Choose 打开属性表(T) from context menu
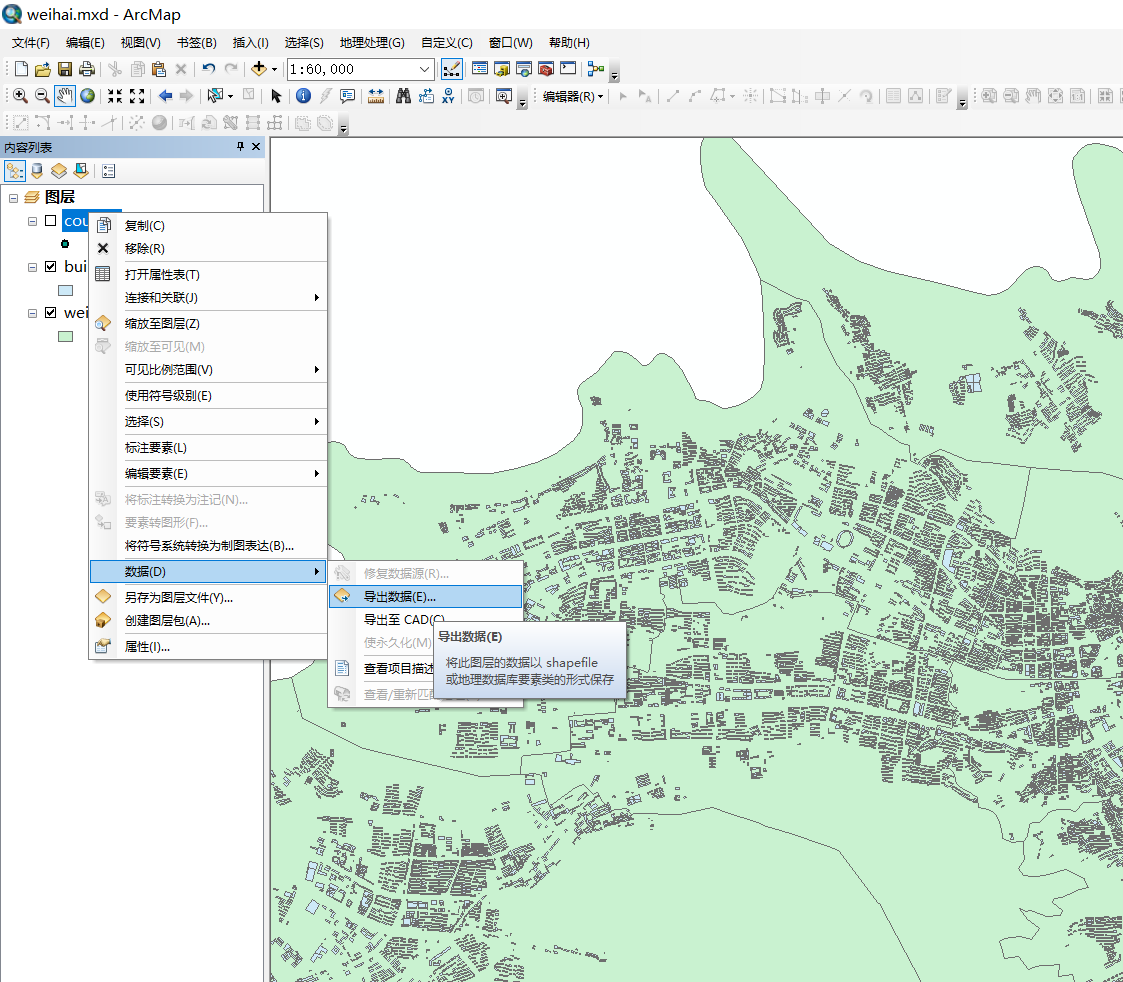The width and height of the screenshot is (1123, 982). point(162,274)
